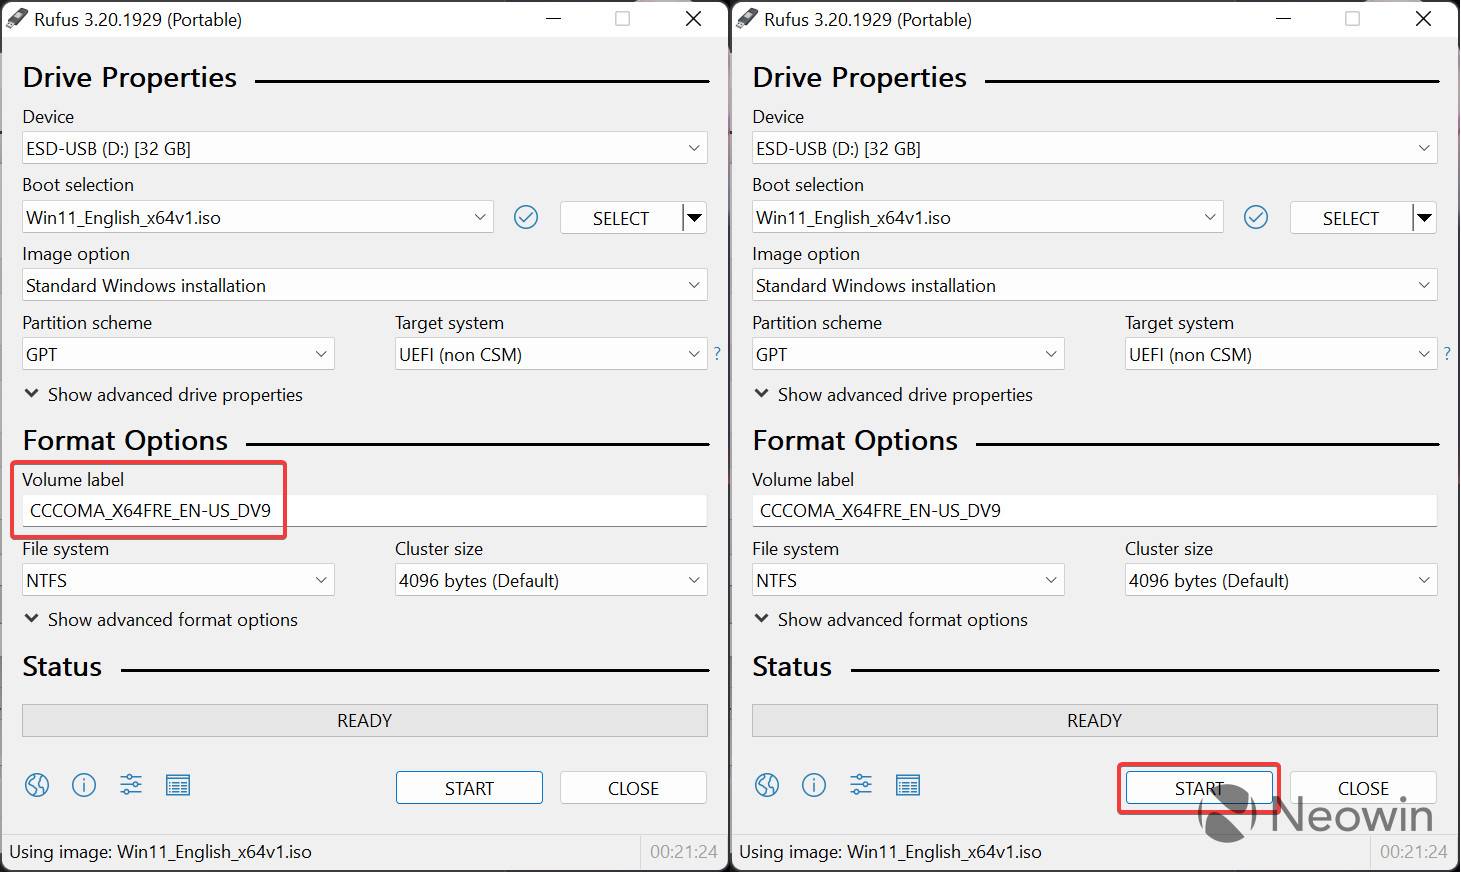1461x872 pixels.
Task: Open settings sliders icon in left window
Action: [131, 786]
